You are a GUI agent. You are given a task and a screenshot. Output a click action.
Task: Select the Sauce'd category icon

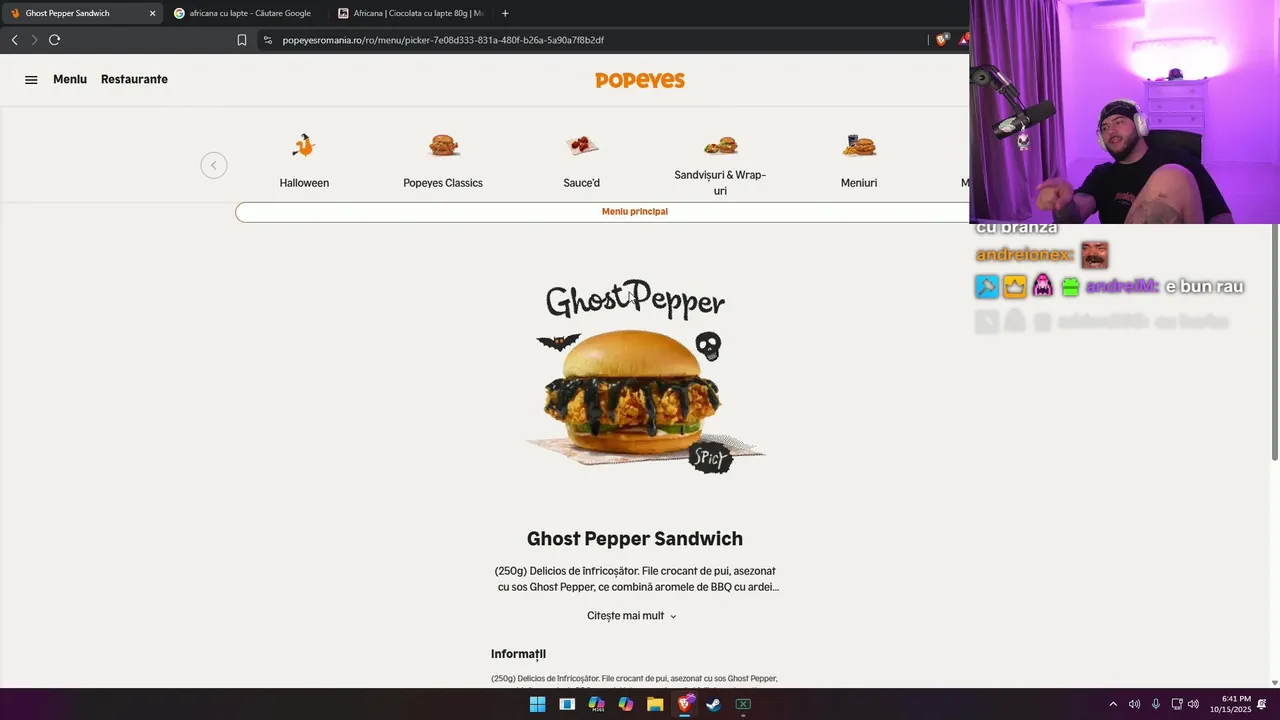[x=582, y=146]
